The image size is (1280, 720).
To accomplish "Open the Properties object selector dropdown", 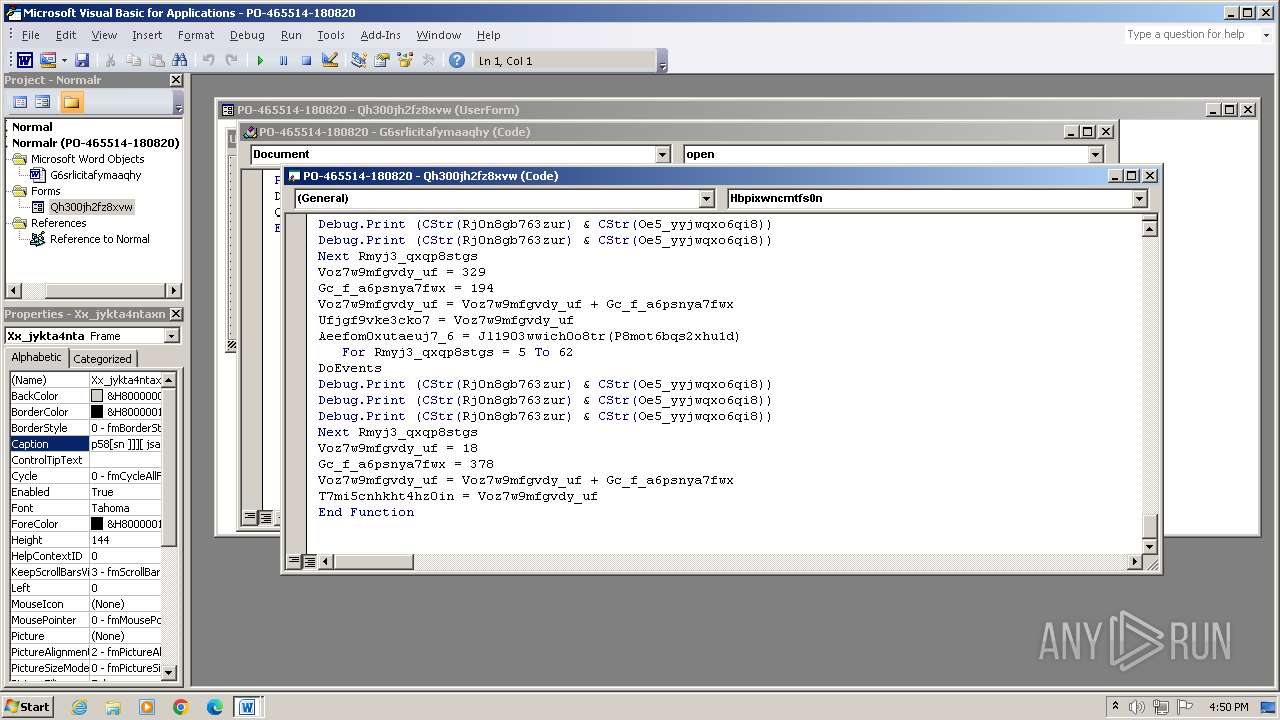I will click(x=171, y=336).
